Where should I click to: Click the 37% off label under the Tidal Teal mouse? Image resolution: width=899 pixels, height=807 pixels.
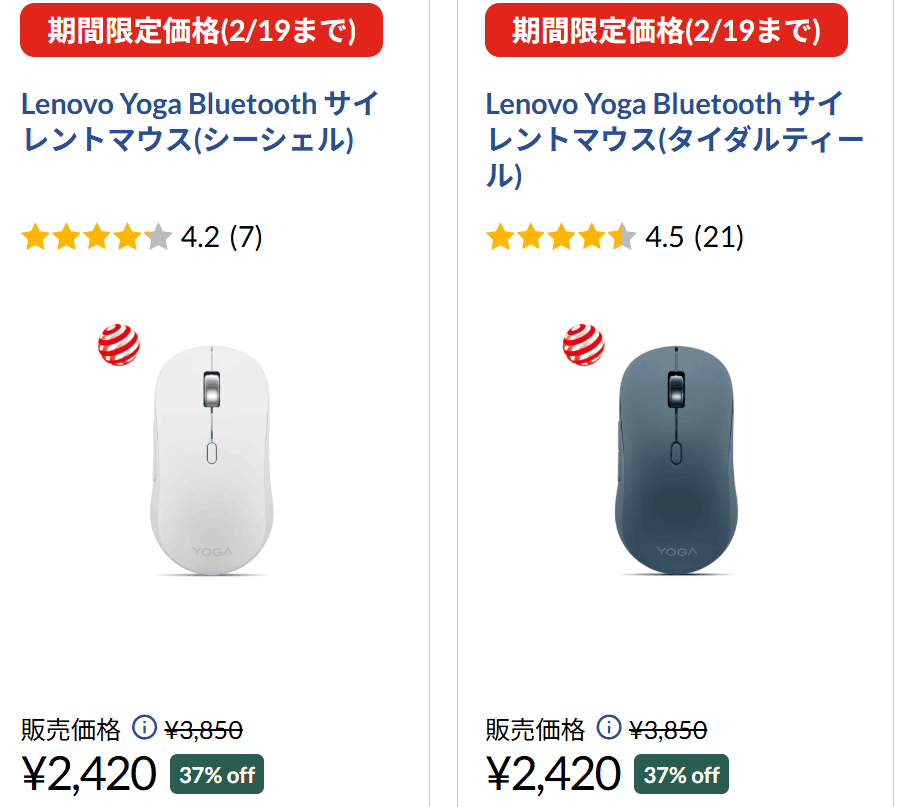point(680,775)
